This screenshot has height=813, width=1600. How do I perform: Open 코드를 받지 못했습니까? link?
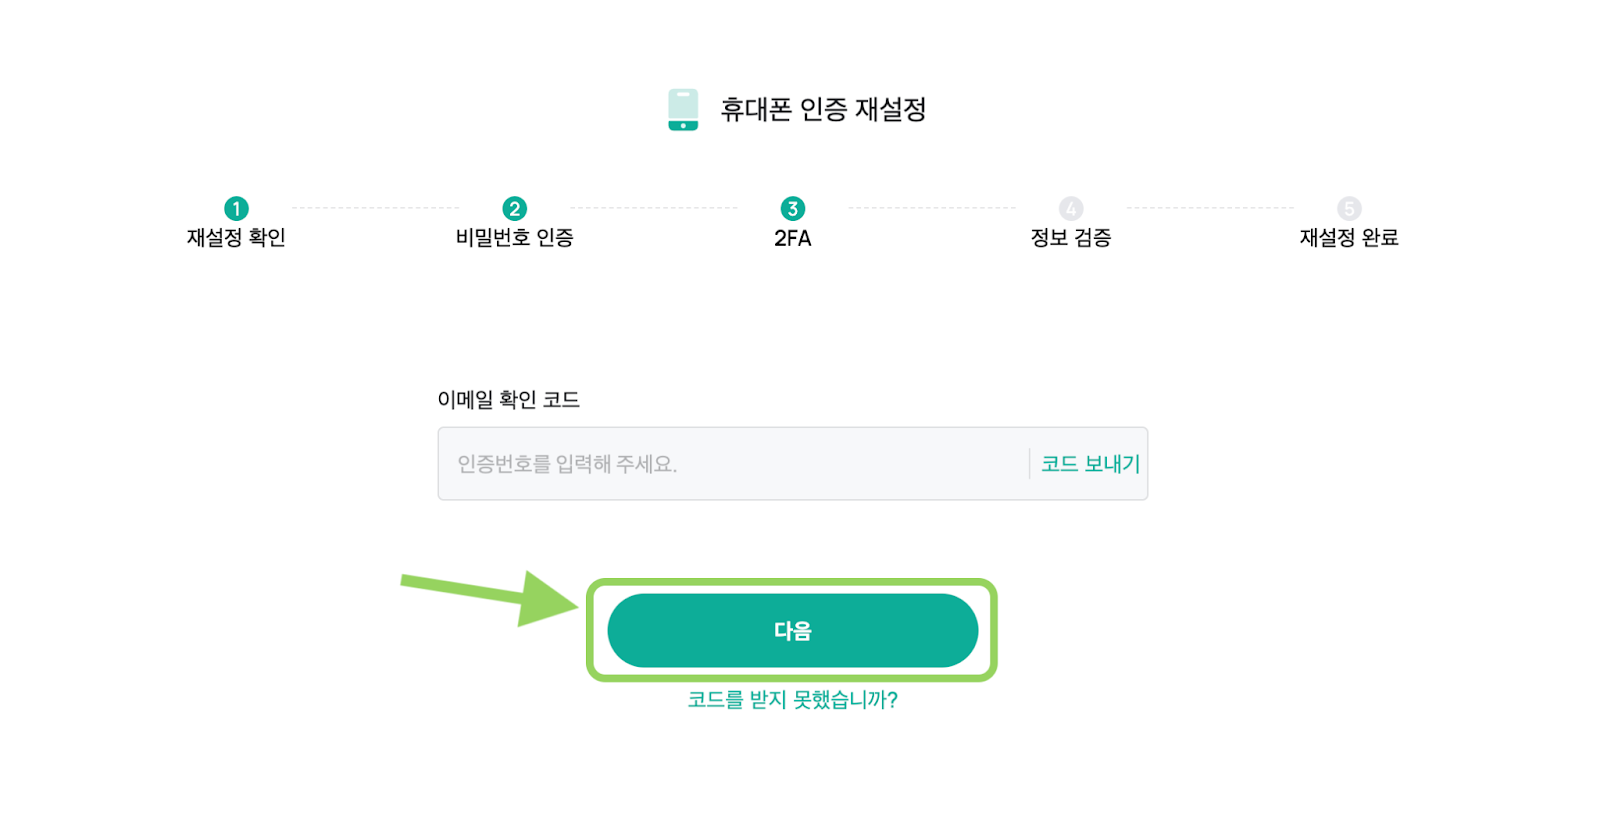tap(793, 700)
